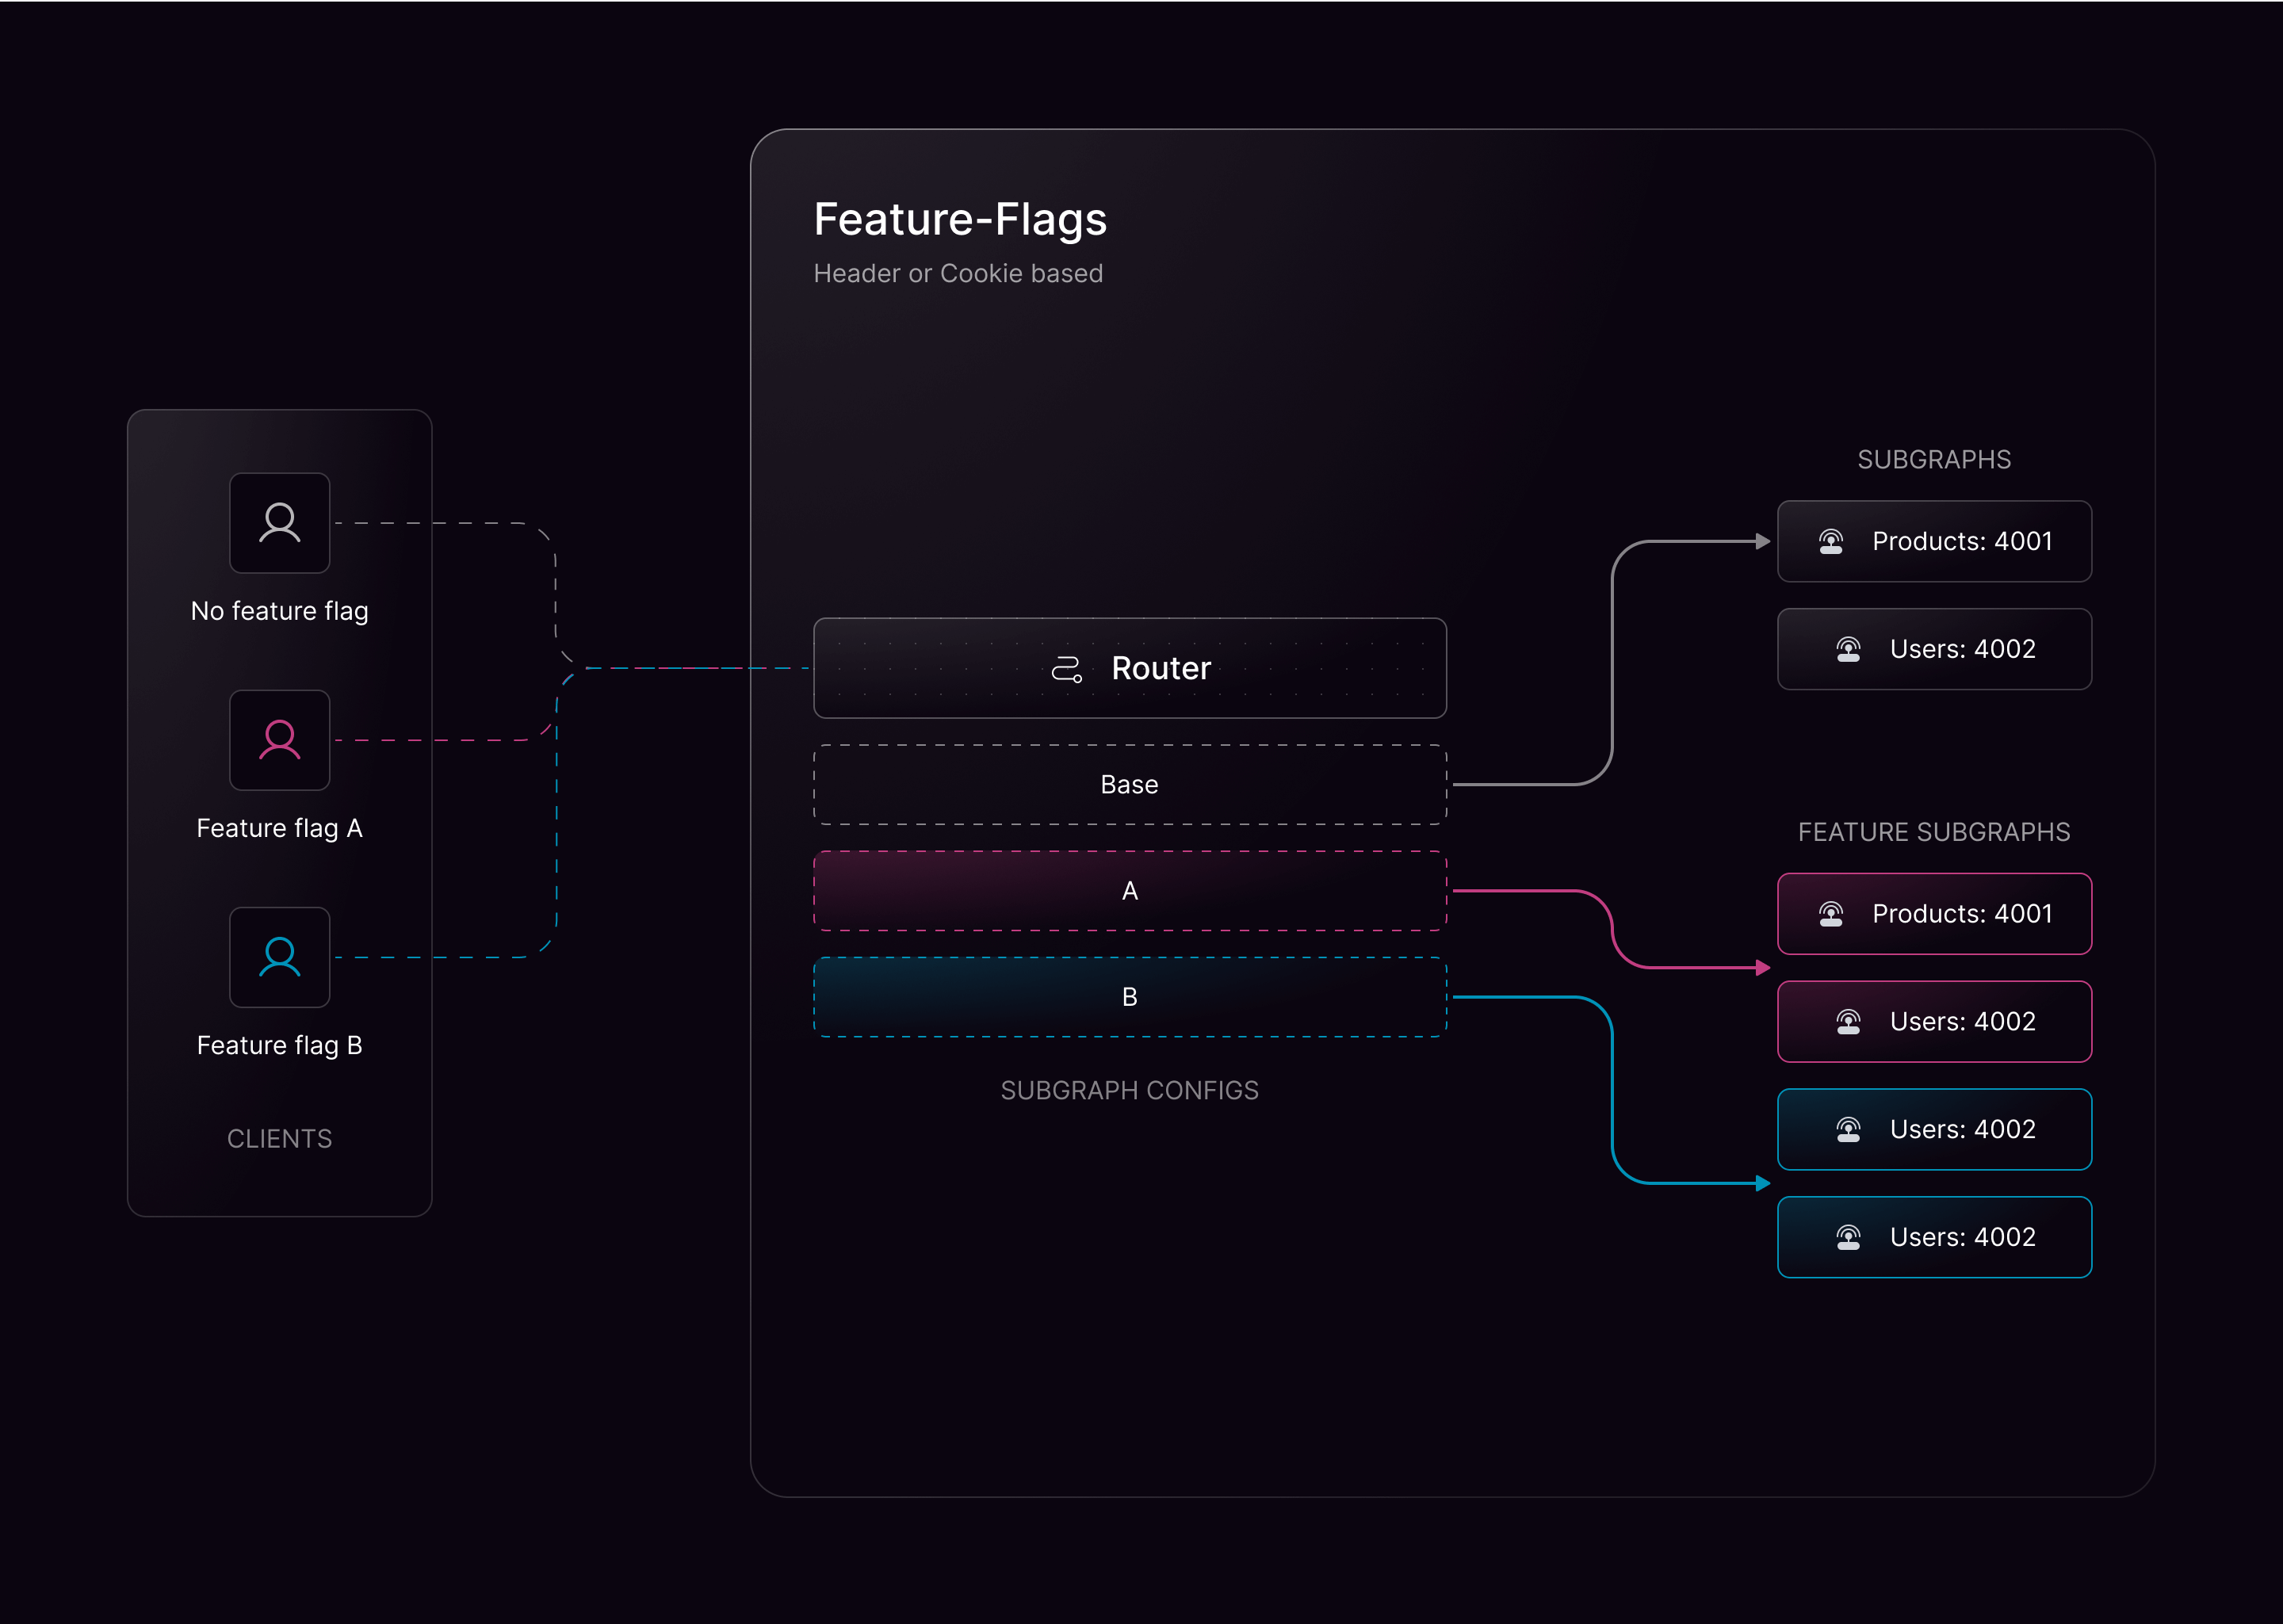2283x1624 pixels.
Task: Click the gray No feature flag user icon
Action: [x=279, y=523]
